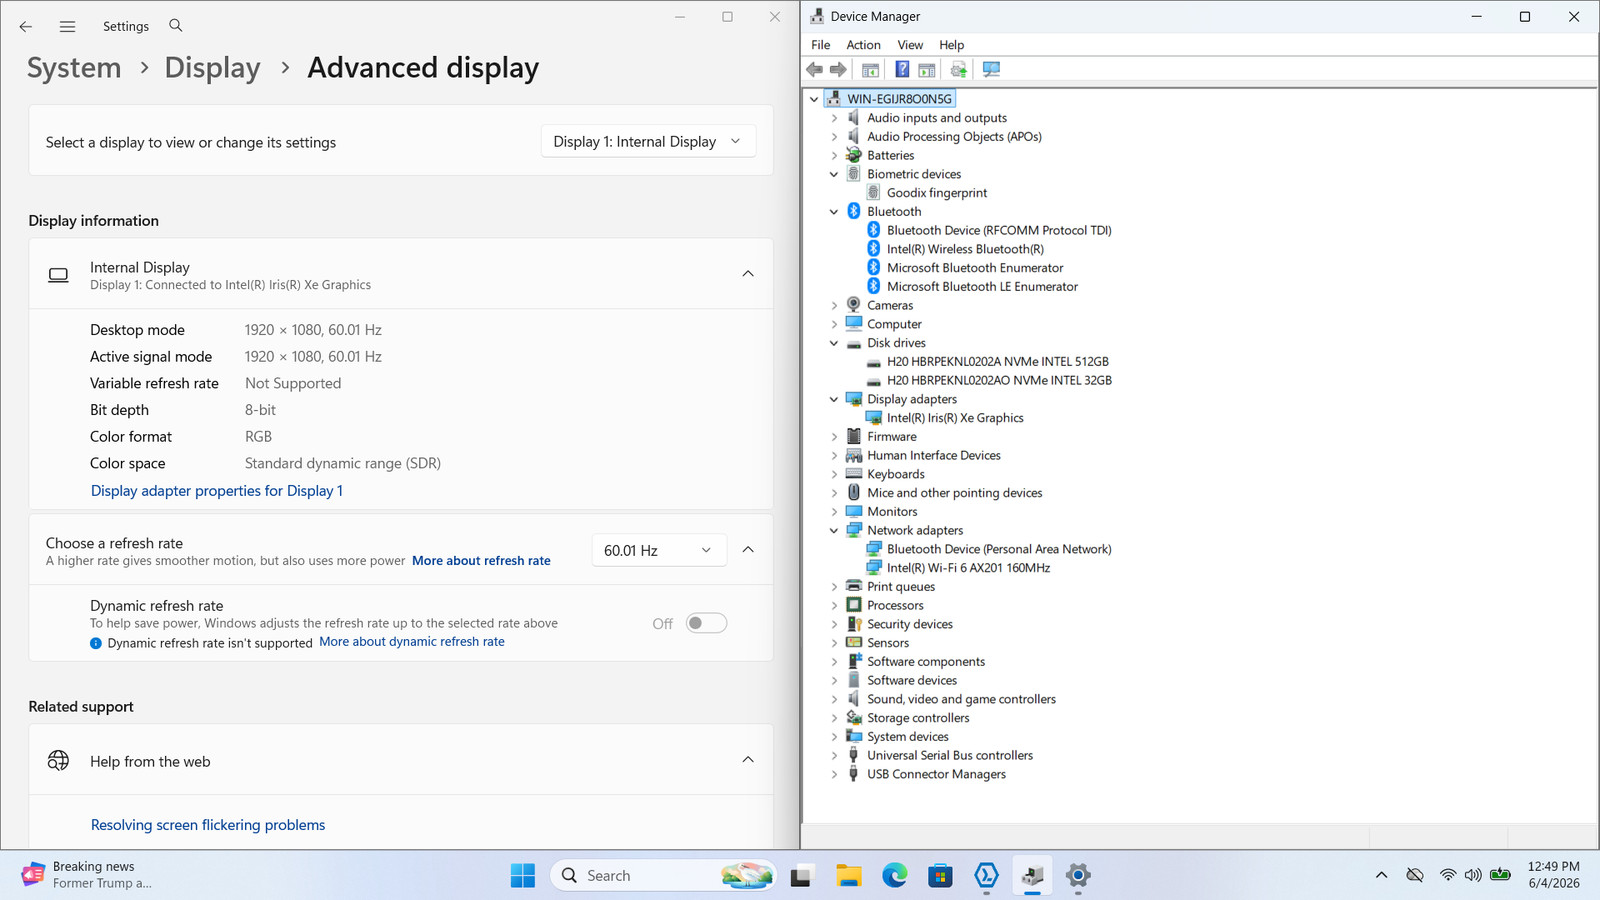Open the Action menu in Device Manager
The width and height of the screenshot is (1600, 900).
[x=863, y=45]
